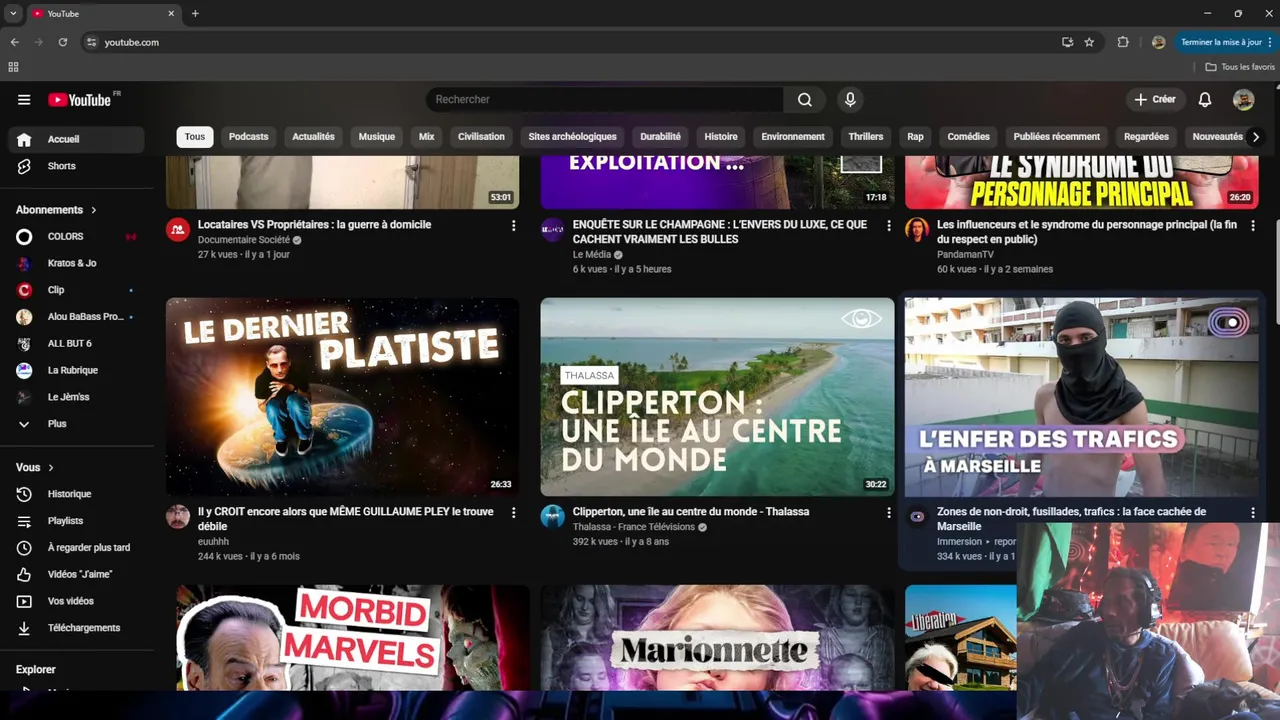Open the Clip channel subscription
Image resolution: width=1280 pixels, height=720 pixels.
76,290
